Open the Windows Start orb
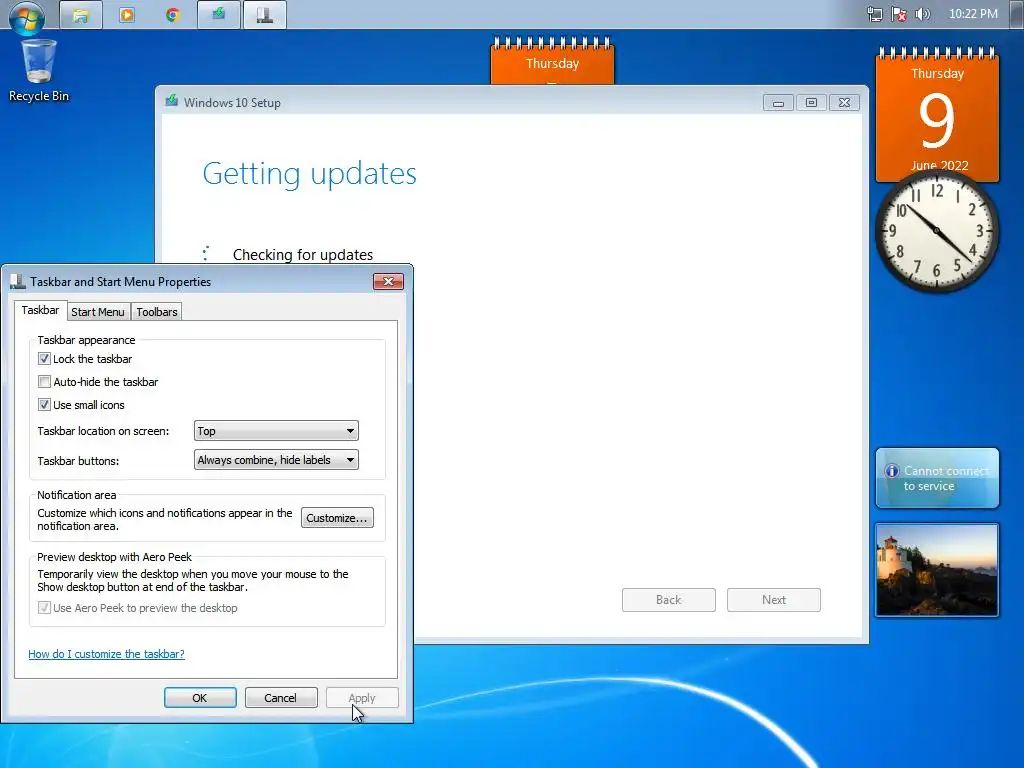 coord(27,16)
